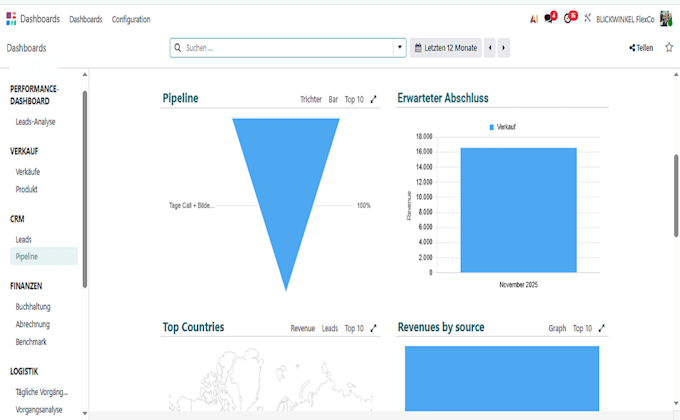The image size is (680, 420).
Task: Click the Revenues by source blue block
Action: (x=502, y=378)
